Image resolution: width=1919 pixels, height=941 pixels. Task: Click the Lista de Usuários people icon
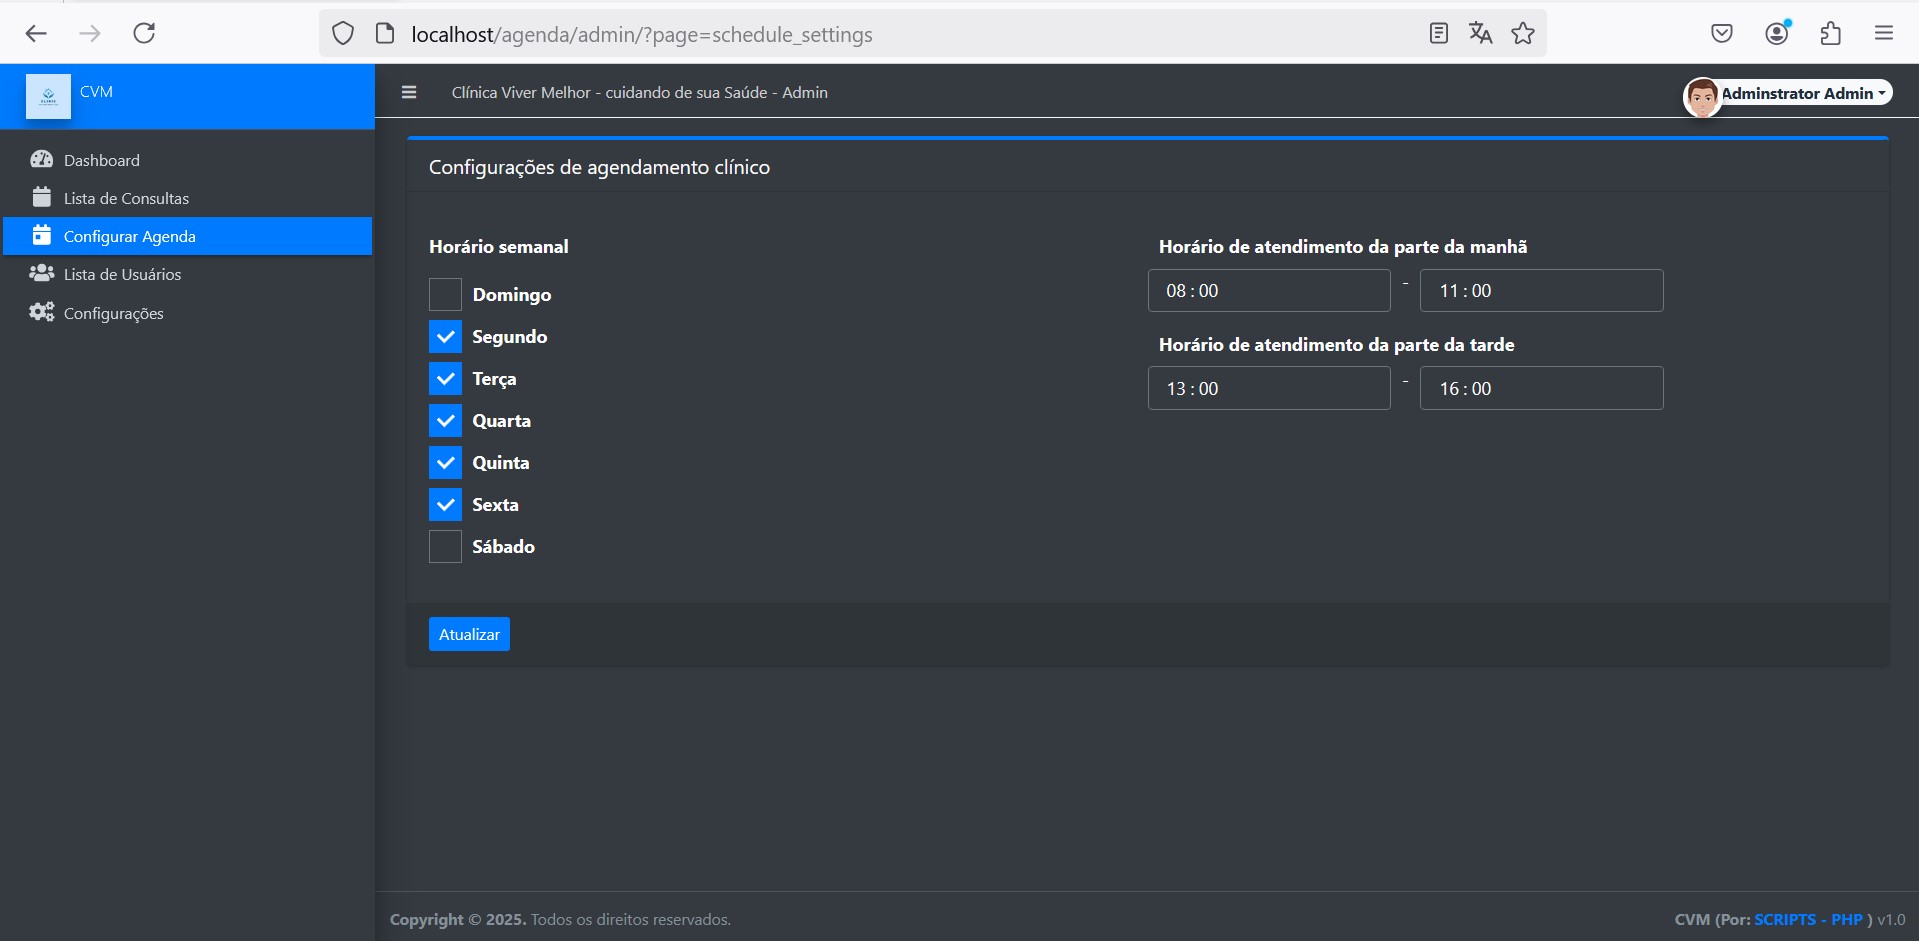click(41, 273)
